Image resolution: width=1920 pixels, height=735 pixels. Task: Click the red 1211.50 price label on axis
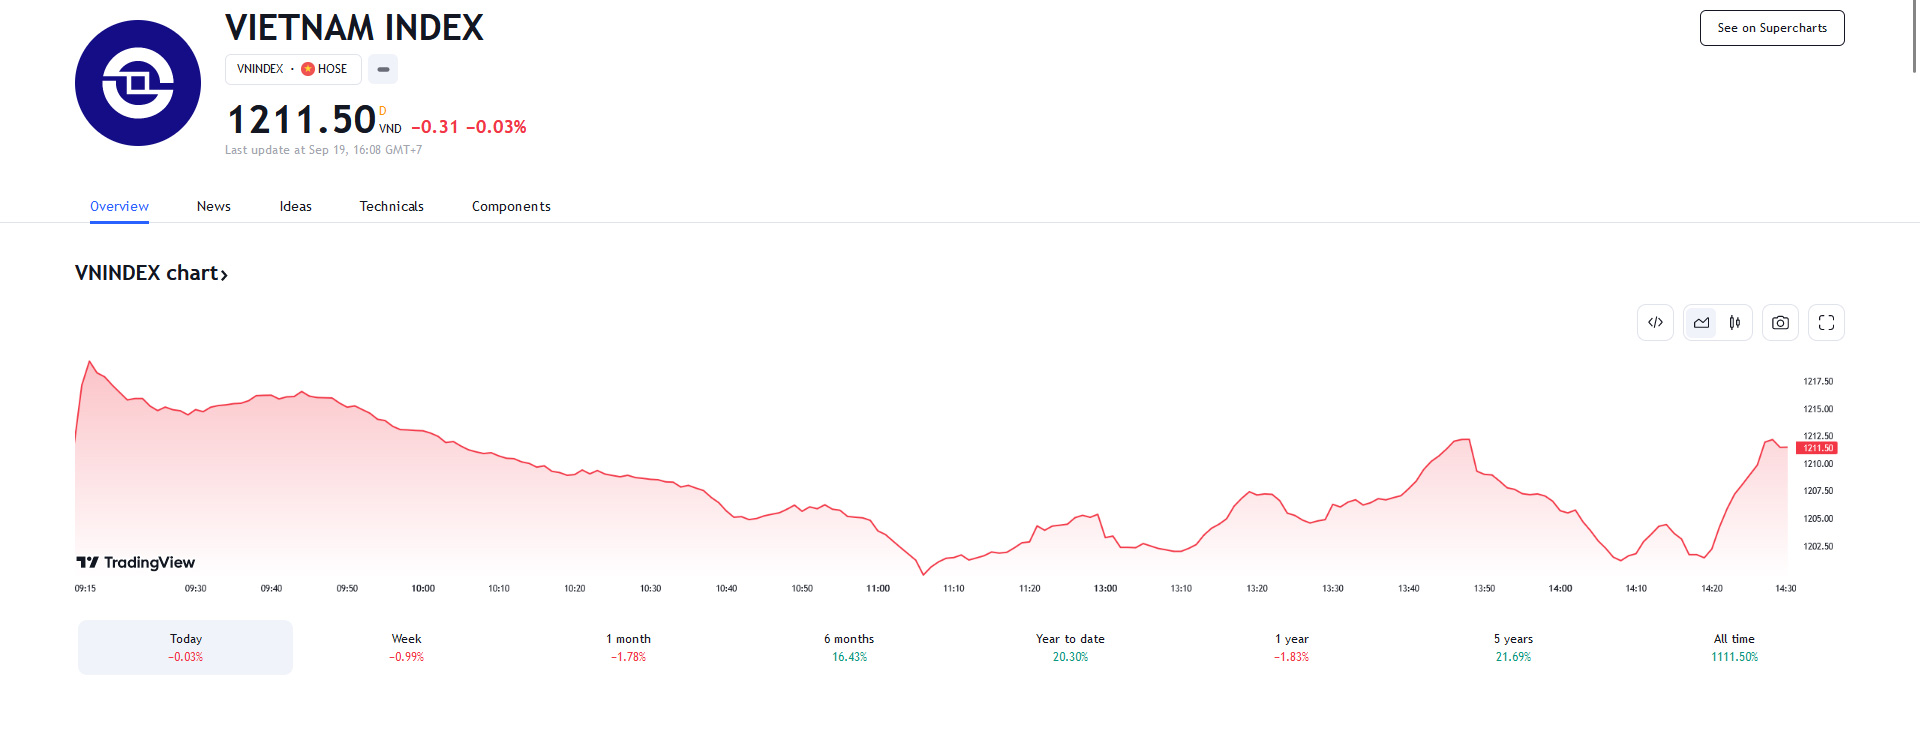[x=1817, y=448]
